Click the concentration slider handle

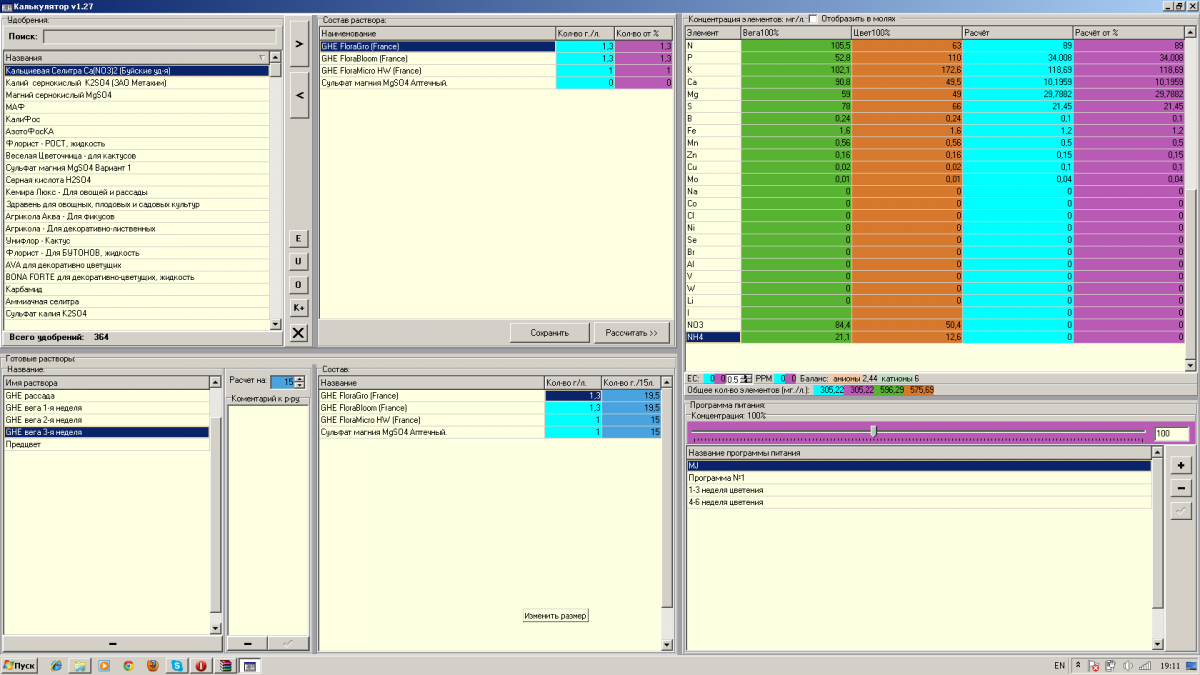[873, 431]
